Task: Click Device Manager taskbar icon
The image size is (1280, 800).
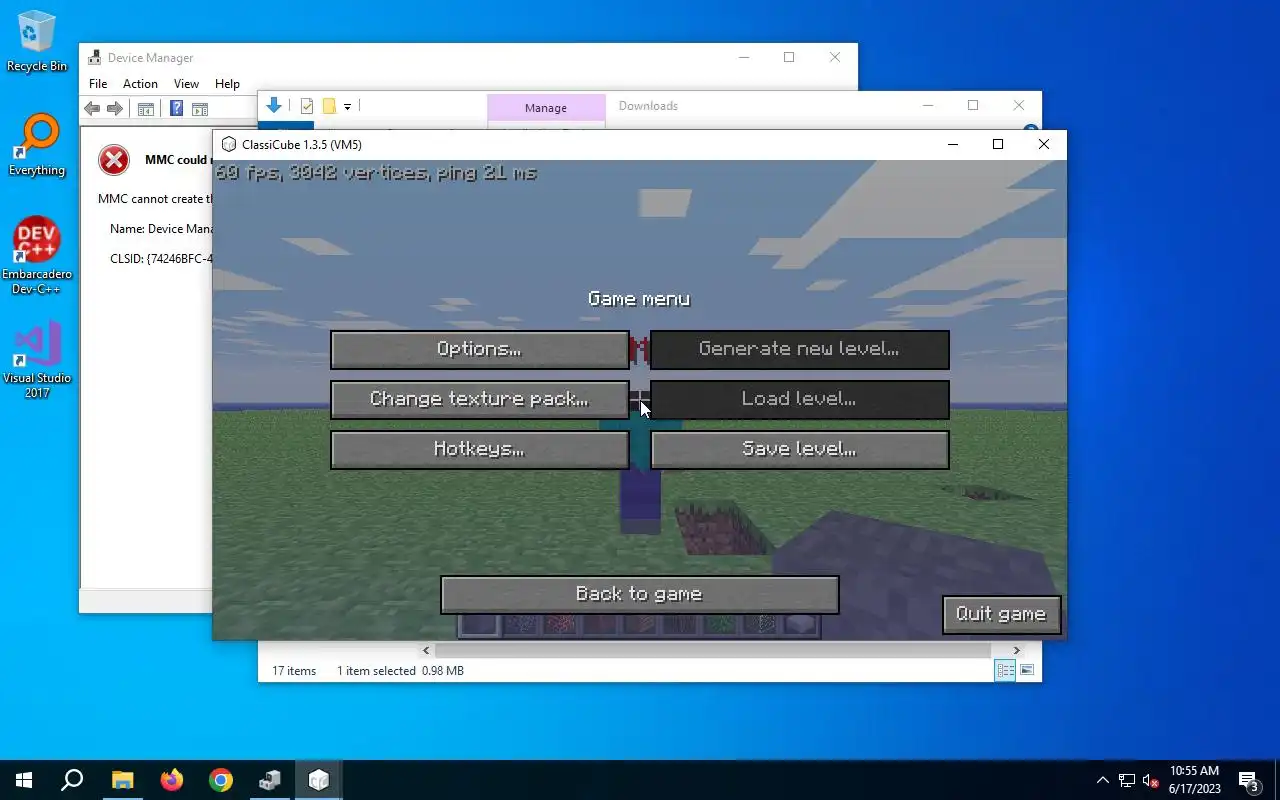Action: 270,780
